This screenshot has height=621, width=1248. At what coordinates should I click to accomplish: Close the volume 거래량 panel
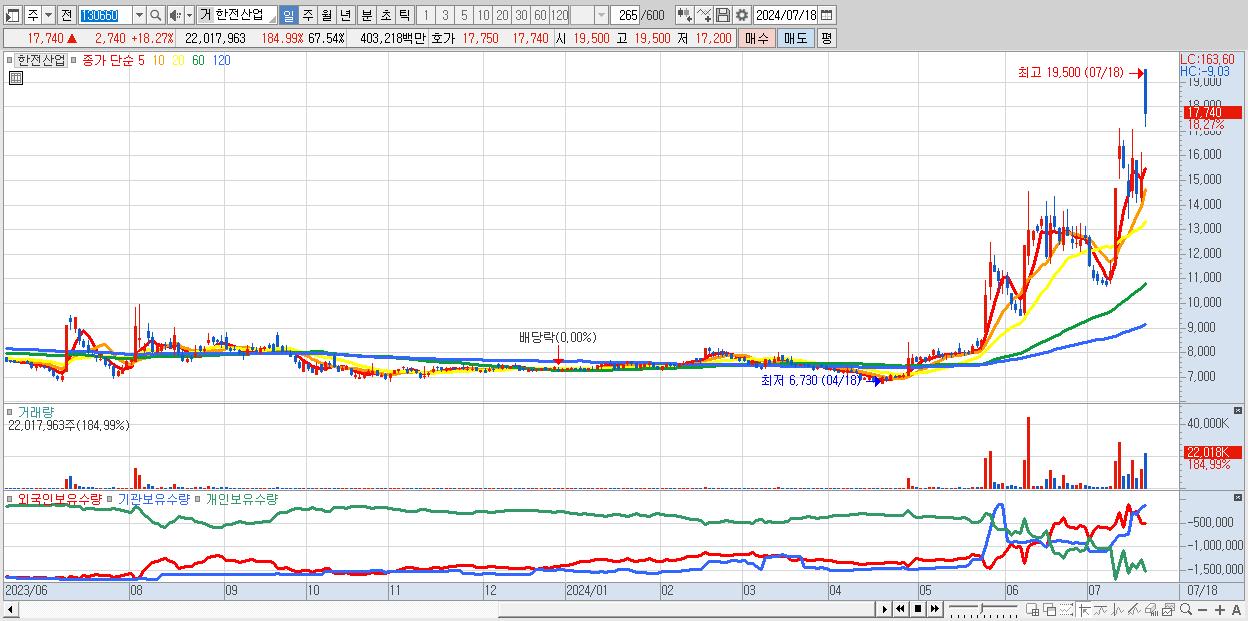1240,410
